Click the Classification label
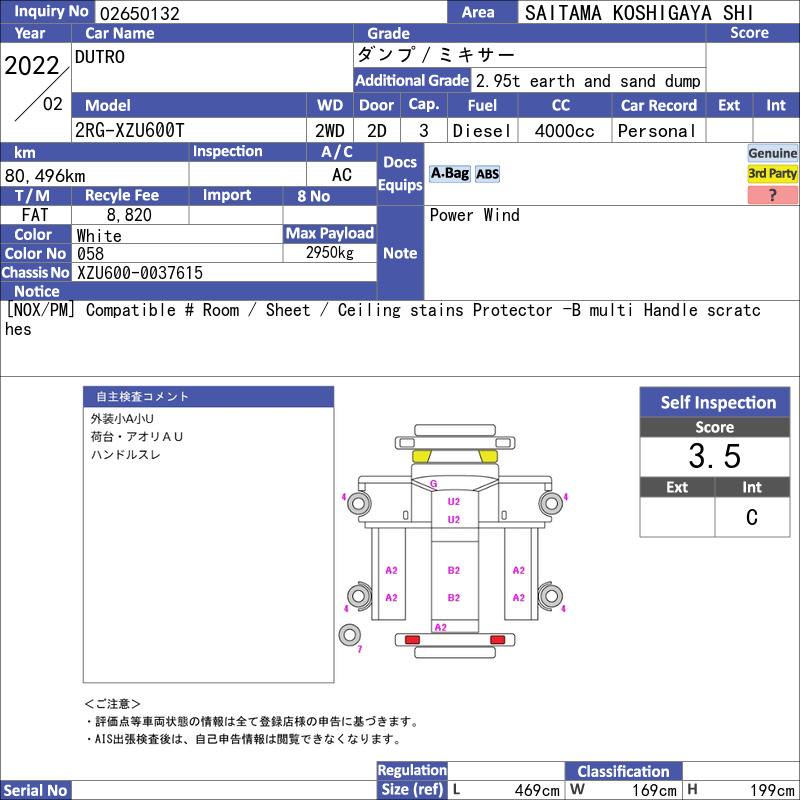Image resolution: width=800 pixels, height=800 pixels. pyautogui.click(x=623, y=771)
